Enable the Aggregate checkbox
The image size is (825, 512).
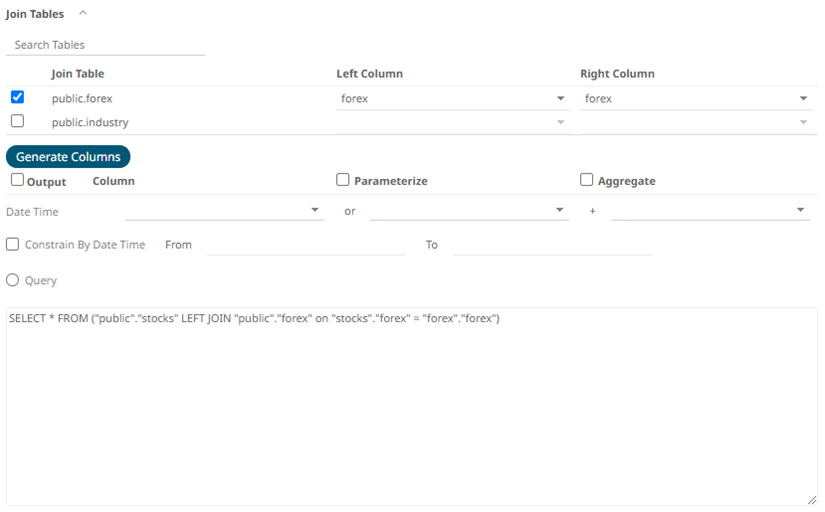pos(587,181)
